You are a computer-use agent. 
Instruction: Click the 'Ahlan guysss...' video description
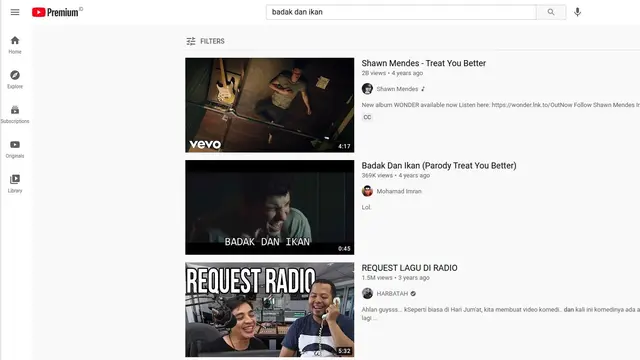coord(500,313)
